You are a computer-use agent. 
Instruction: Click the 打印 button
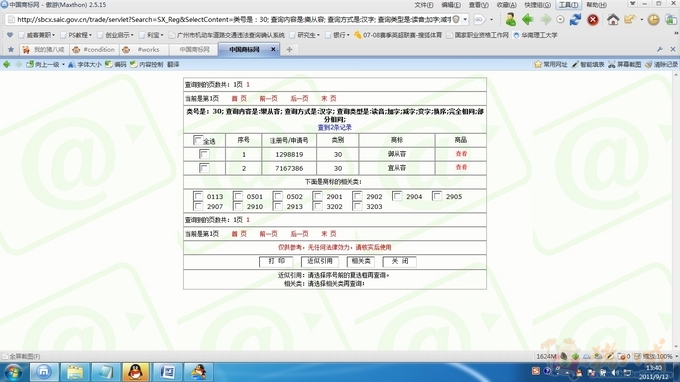pos(276,261)
